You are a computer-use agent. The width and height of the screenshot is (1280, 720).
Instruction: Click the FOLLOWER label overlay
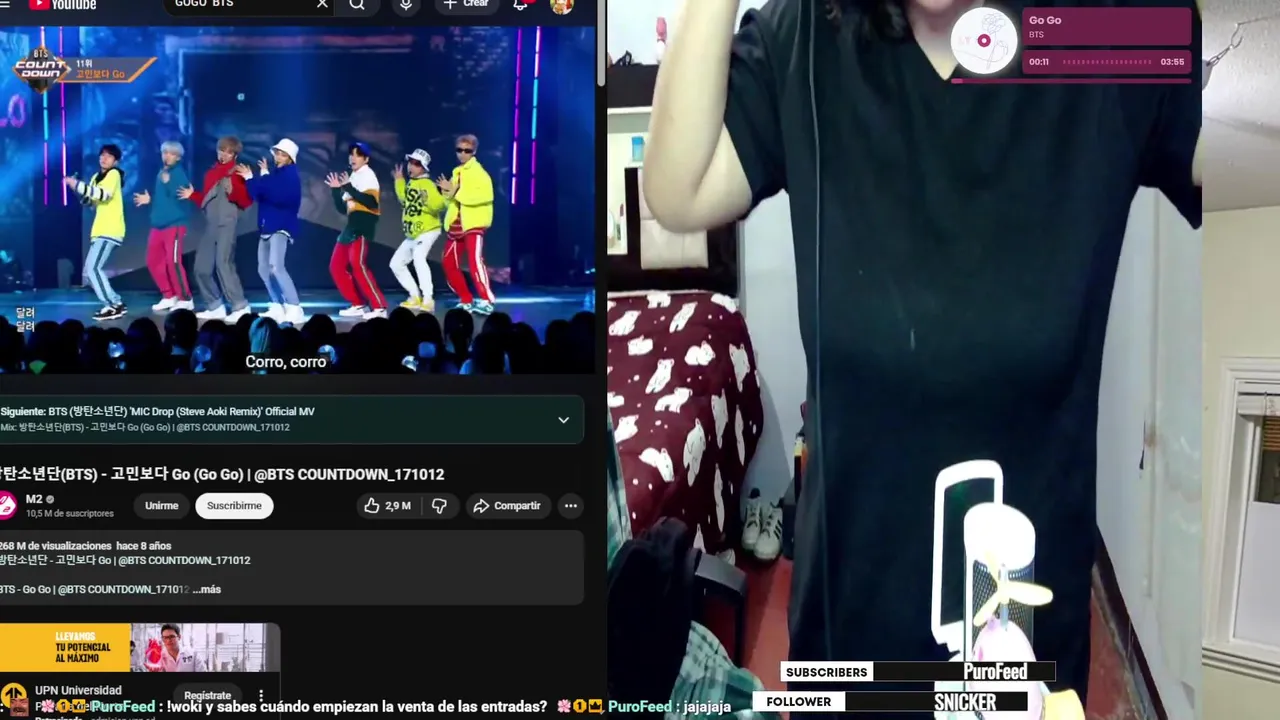click(798, 702)
